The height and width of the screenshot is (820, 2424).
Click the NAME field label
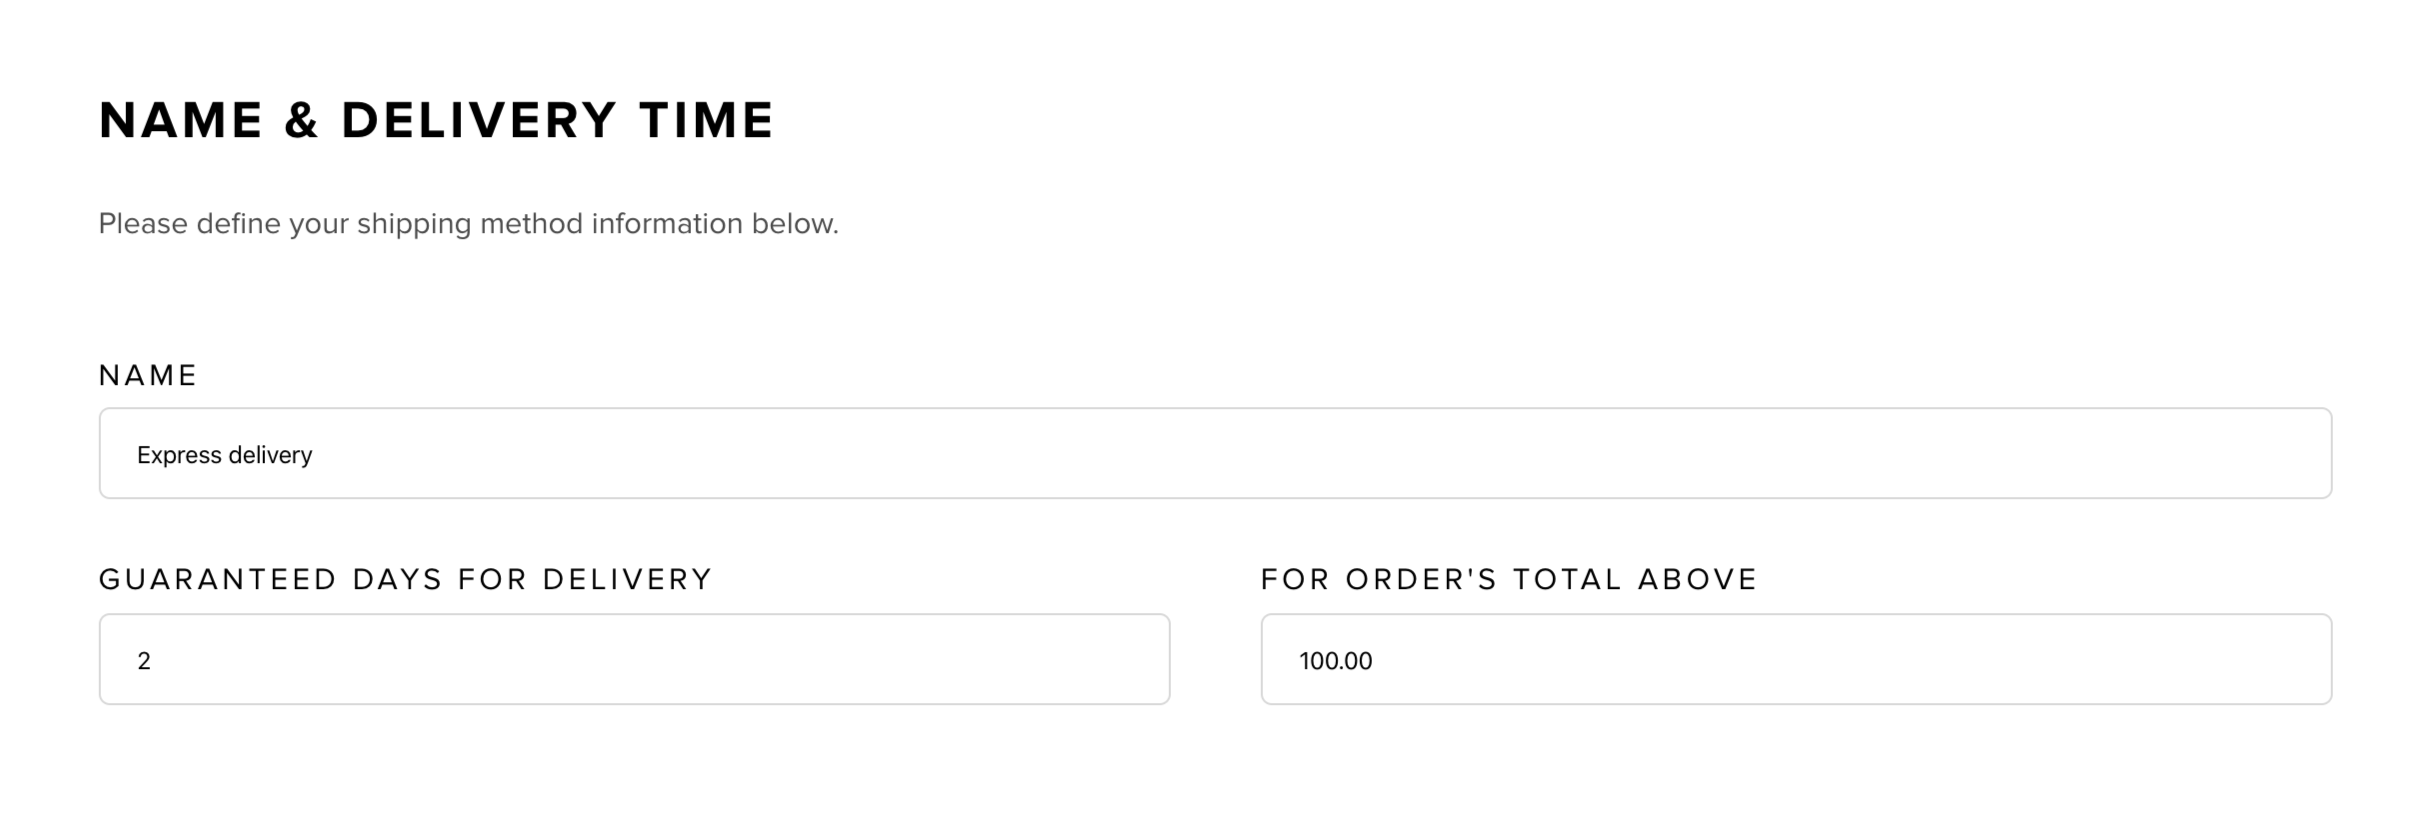[x=148, y=375]
